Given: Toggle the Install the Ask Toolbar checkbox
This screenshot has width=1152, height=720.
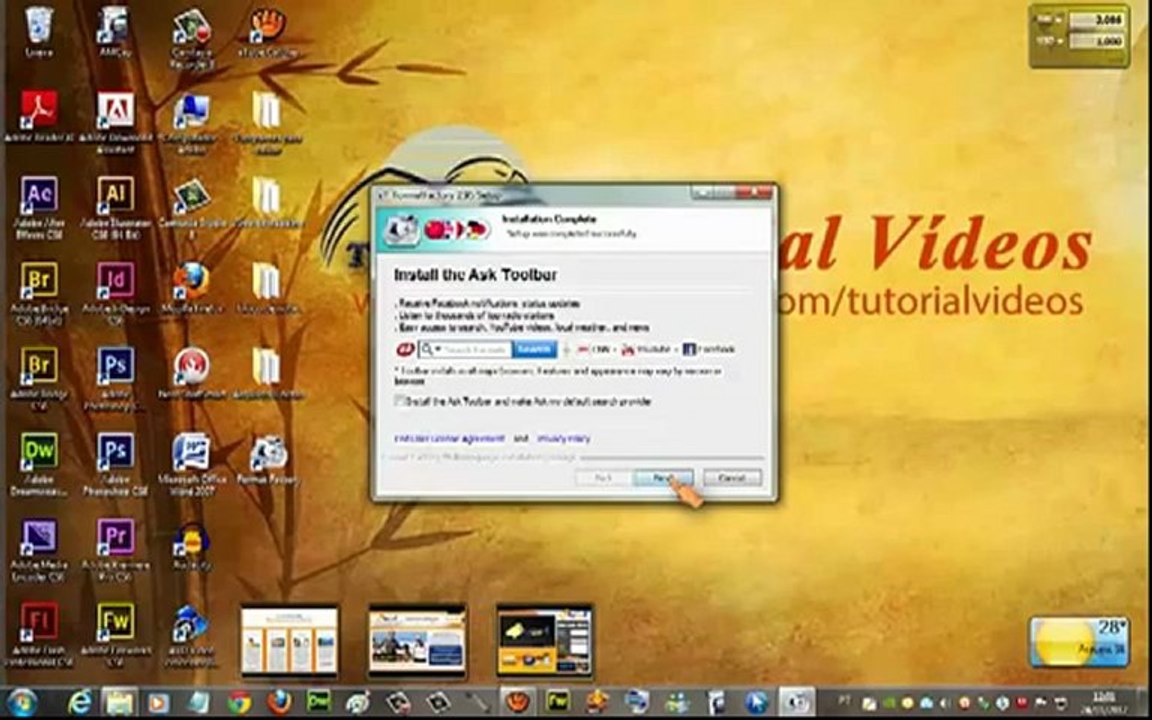Looking at the screenshot, I should (400, 401).
